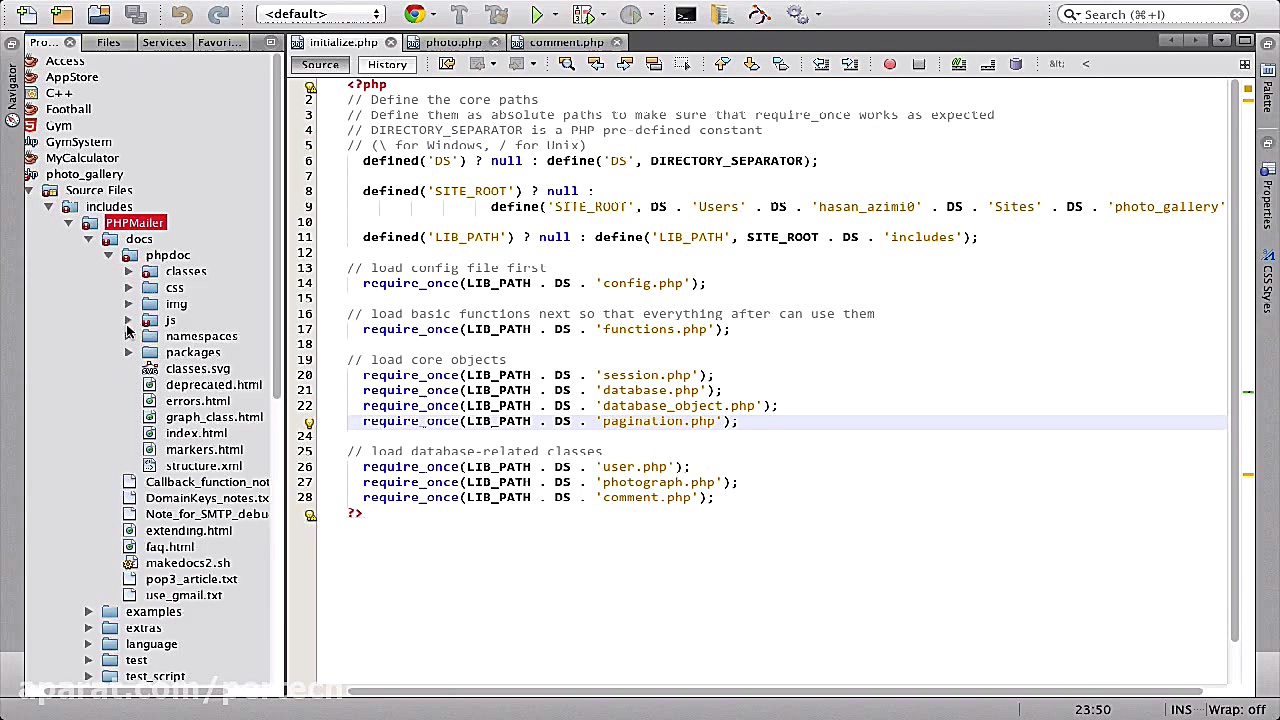Image resolution: width=1280 pixels, height=720 pixels.
Task: Expand the namespaces folder
Action: tap(128, 336)
